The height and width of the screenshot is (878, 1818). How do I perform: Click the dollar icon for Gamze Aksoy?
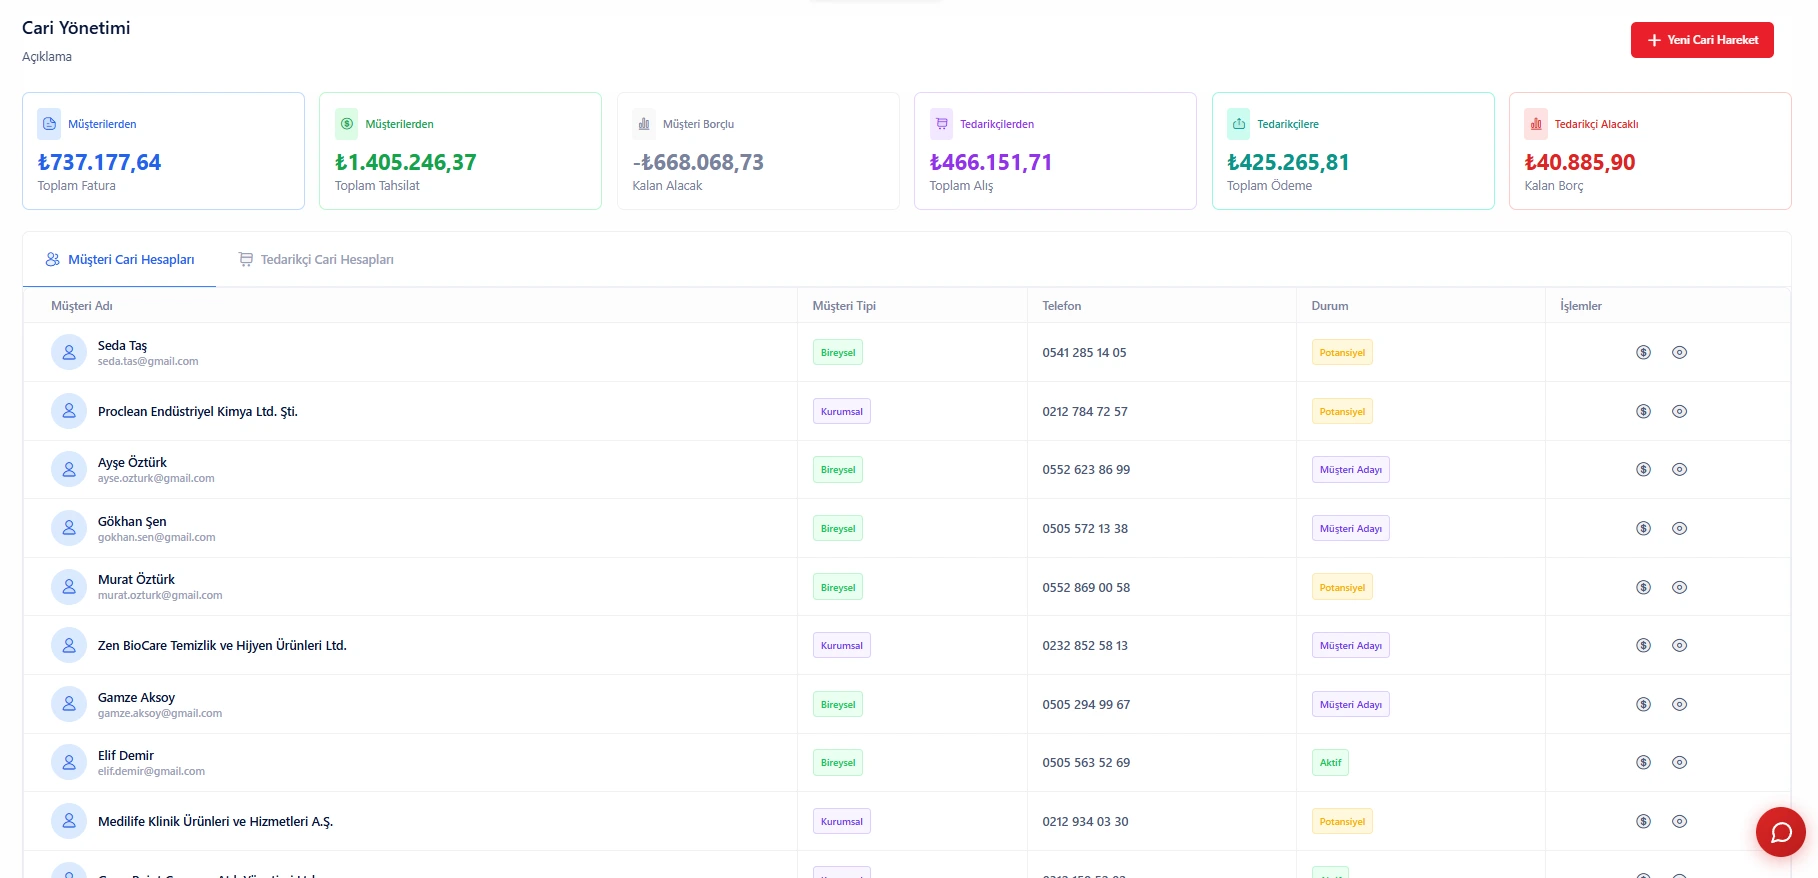point(1643,705)
